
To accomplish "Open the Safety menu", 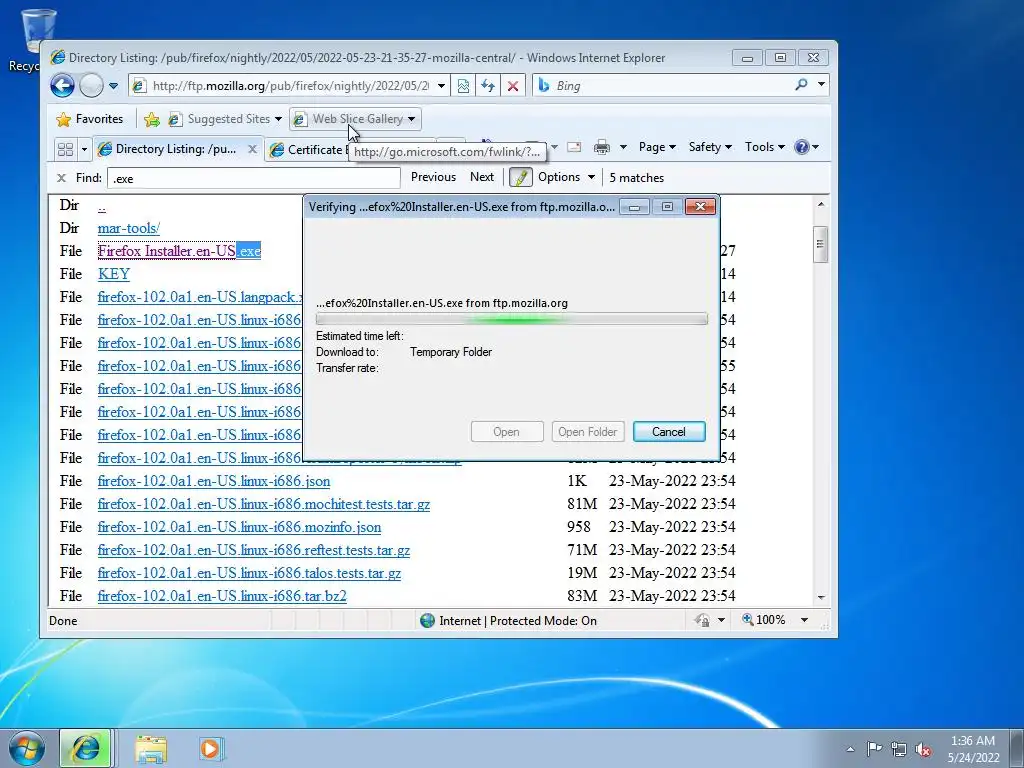I will coord(710,147).
